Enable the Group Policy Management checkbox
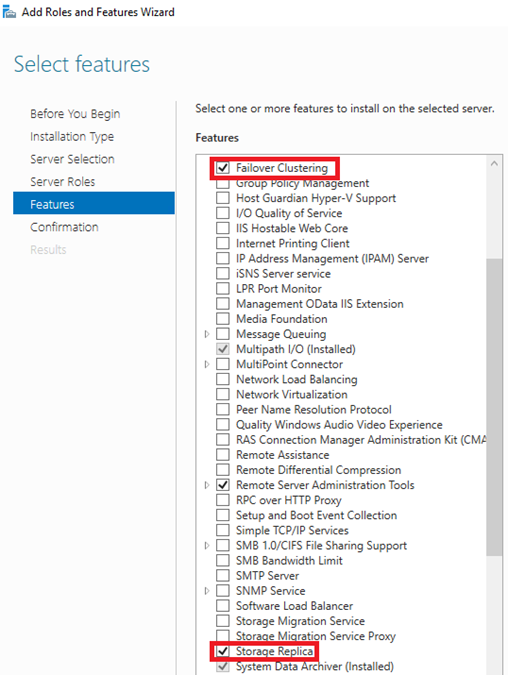The image size is (508, 675). pyautogui.click(x=223, y=184)
